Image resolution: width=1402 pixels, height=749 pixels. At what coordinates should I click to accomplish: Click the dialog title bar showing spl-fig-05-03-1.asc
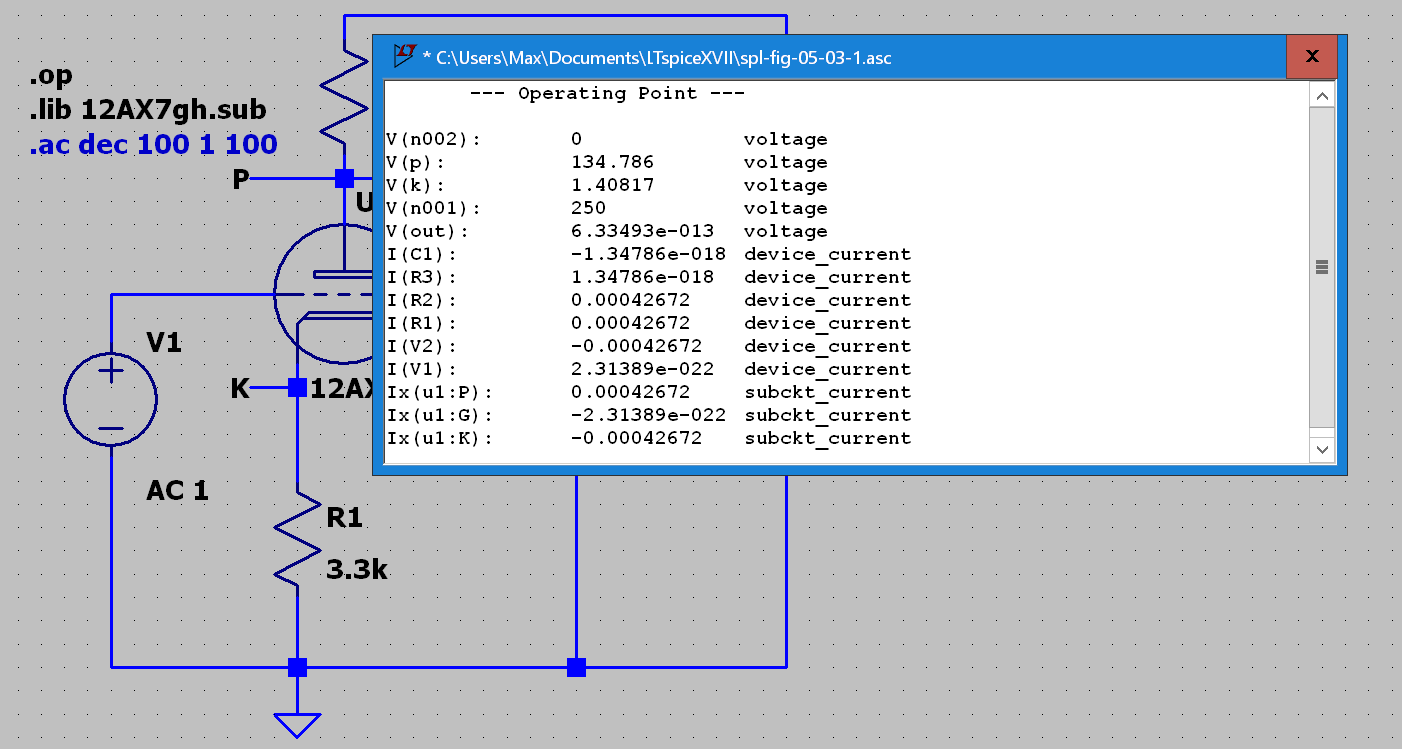800,57
